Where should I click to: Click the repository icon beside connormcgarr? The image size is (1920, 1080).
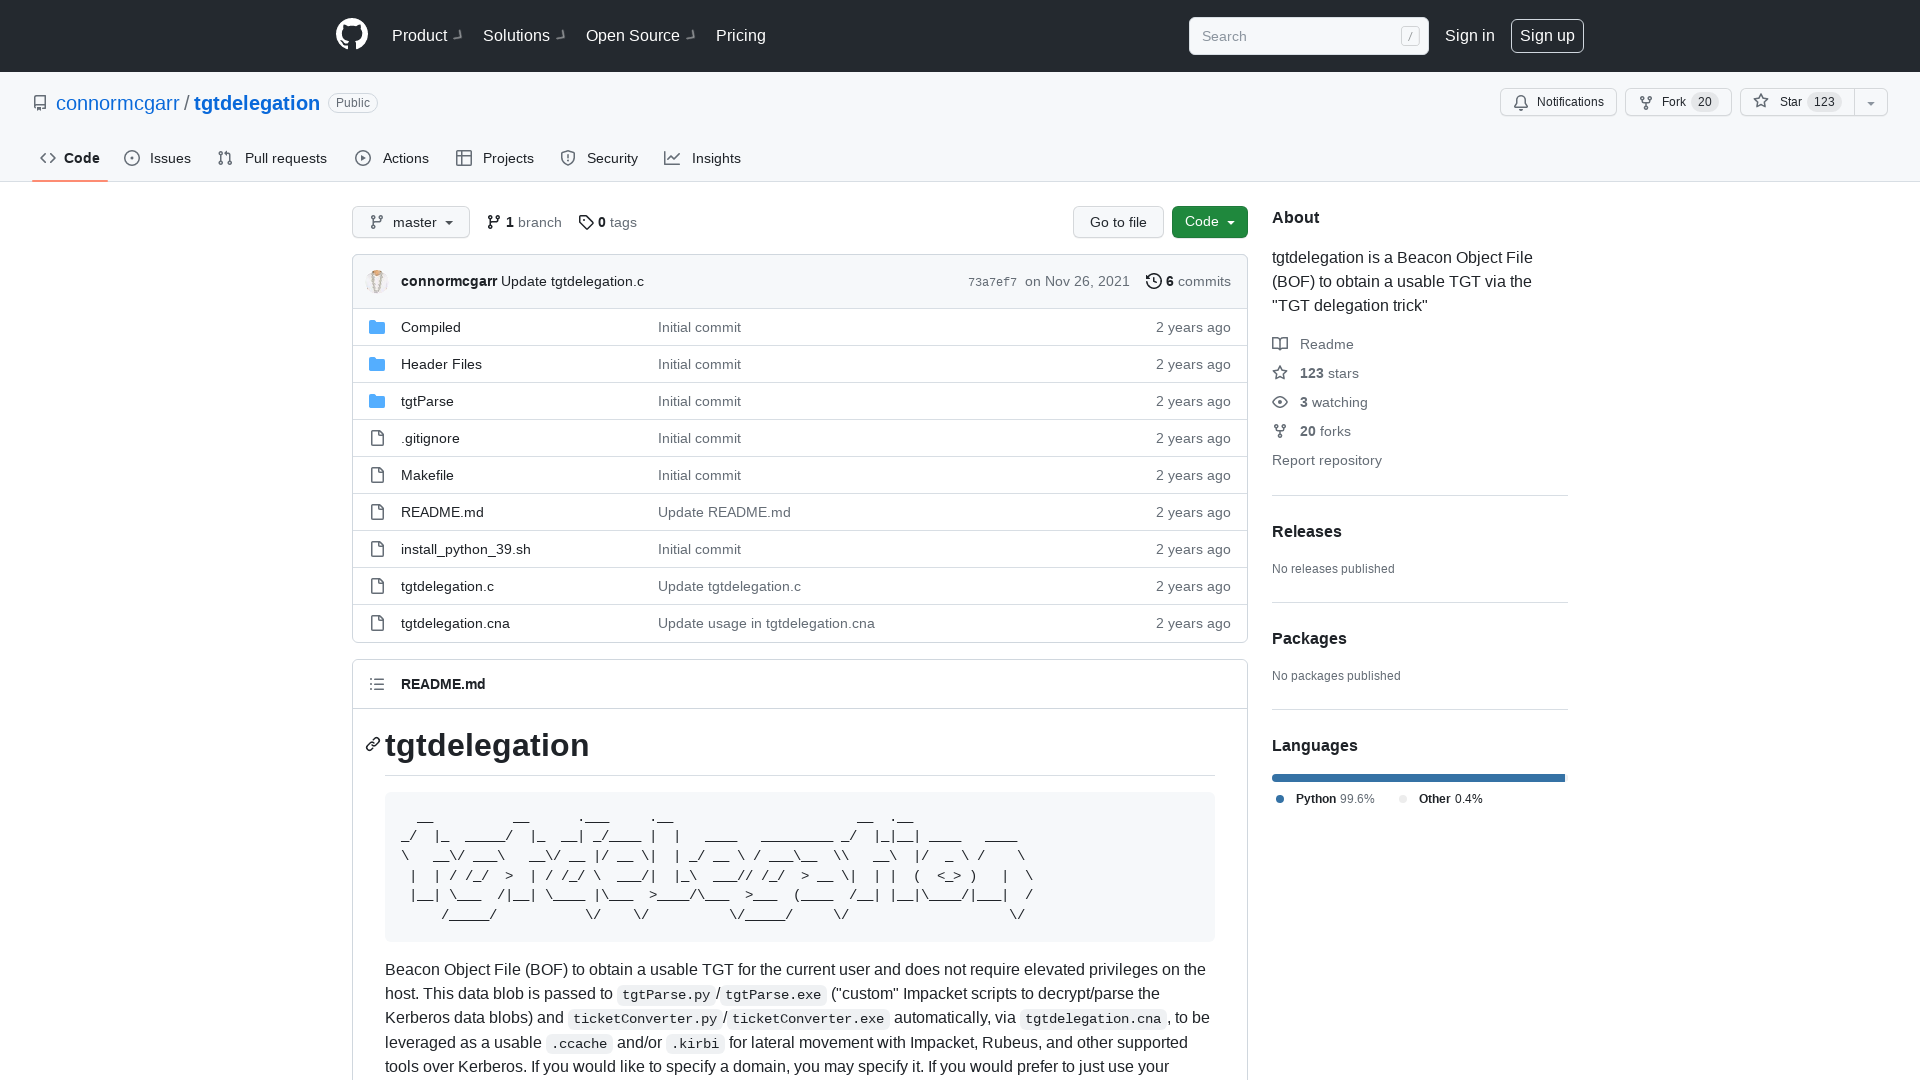pyautogui.click(x=40, y=103)
